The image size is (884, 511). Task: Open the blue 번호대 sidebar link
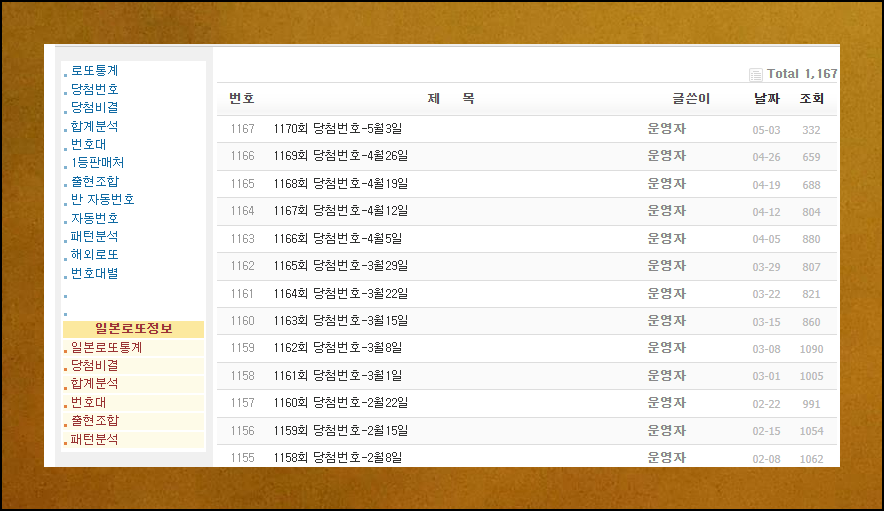pyautogui.click(x=89, y=144)
